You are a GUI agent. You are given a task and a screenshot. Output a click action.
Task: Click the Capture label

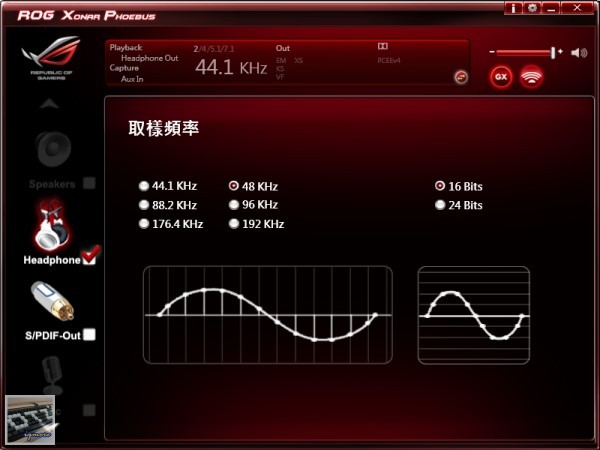coord(124,68)
